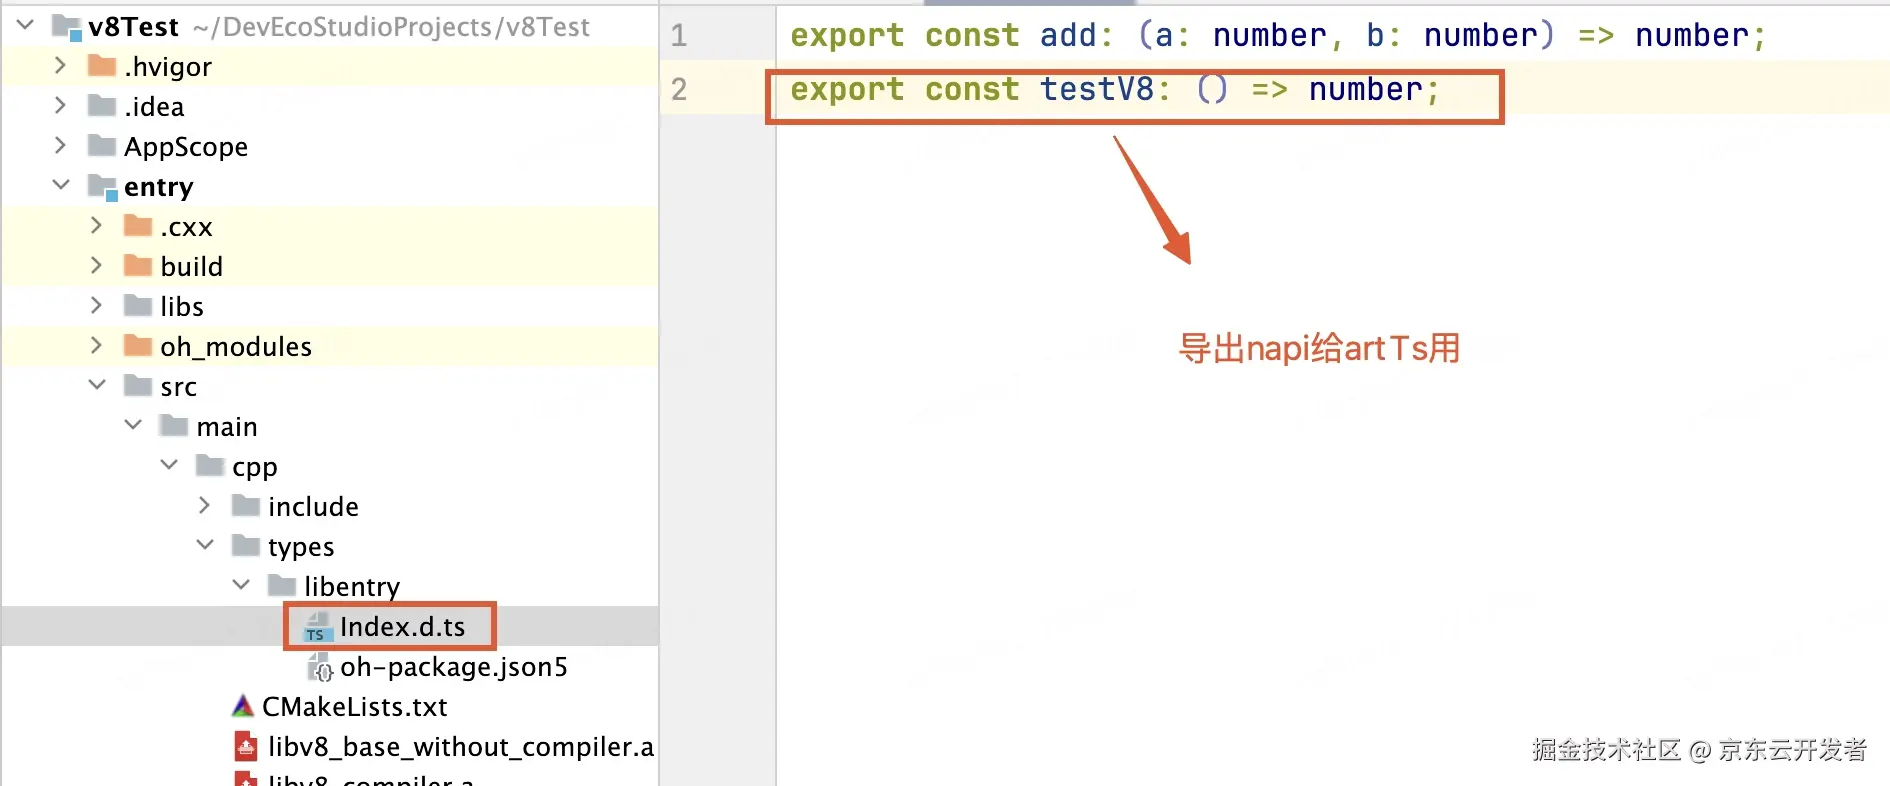
Task: Click line number 2 in gutter
Action: click(x=679, y=89)
